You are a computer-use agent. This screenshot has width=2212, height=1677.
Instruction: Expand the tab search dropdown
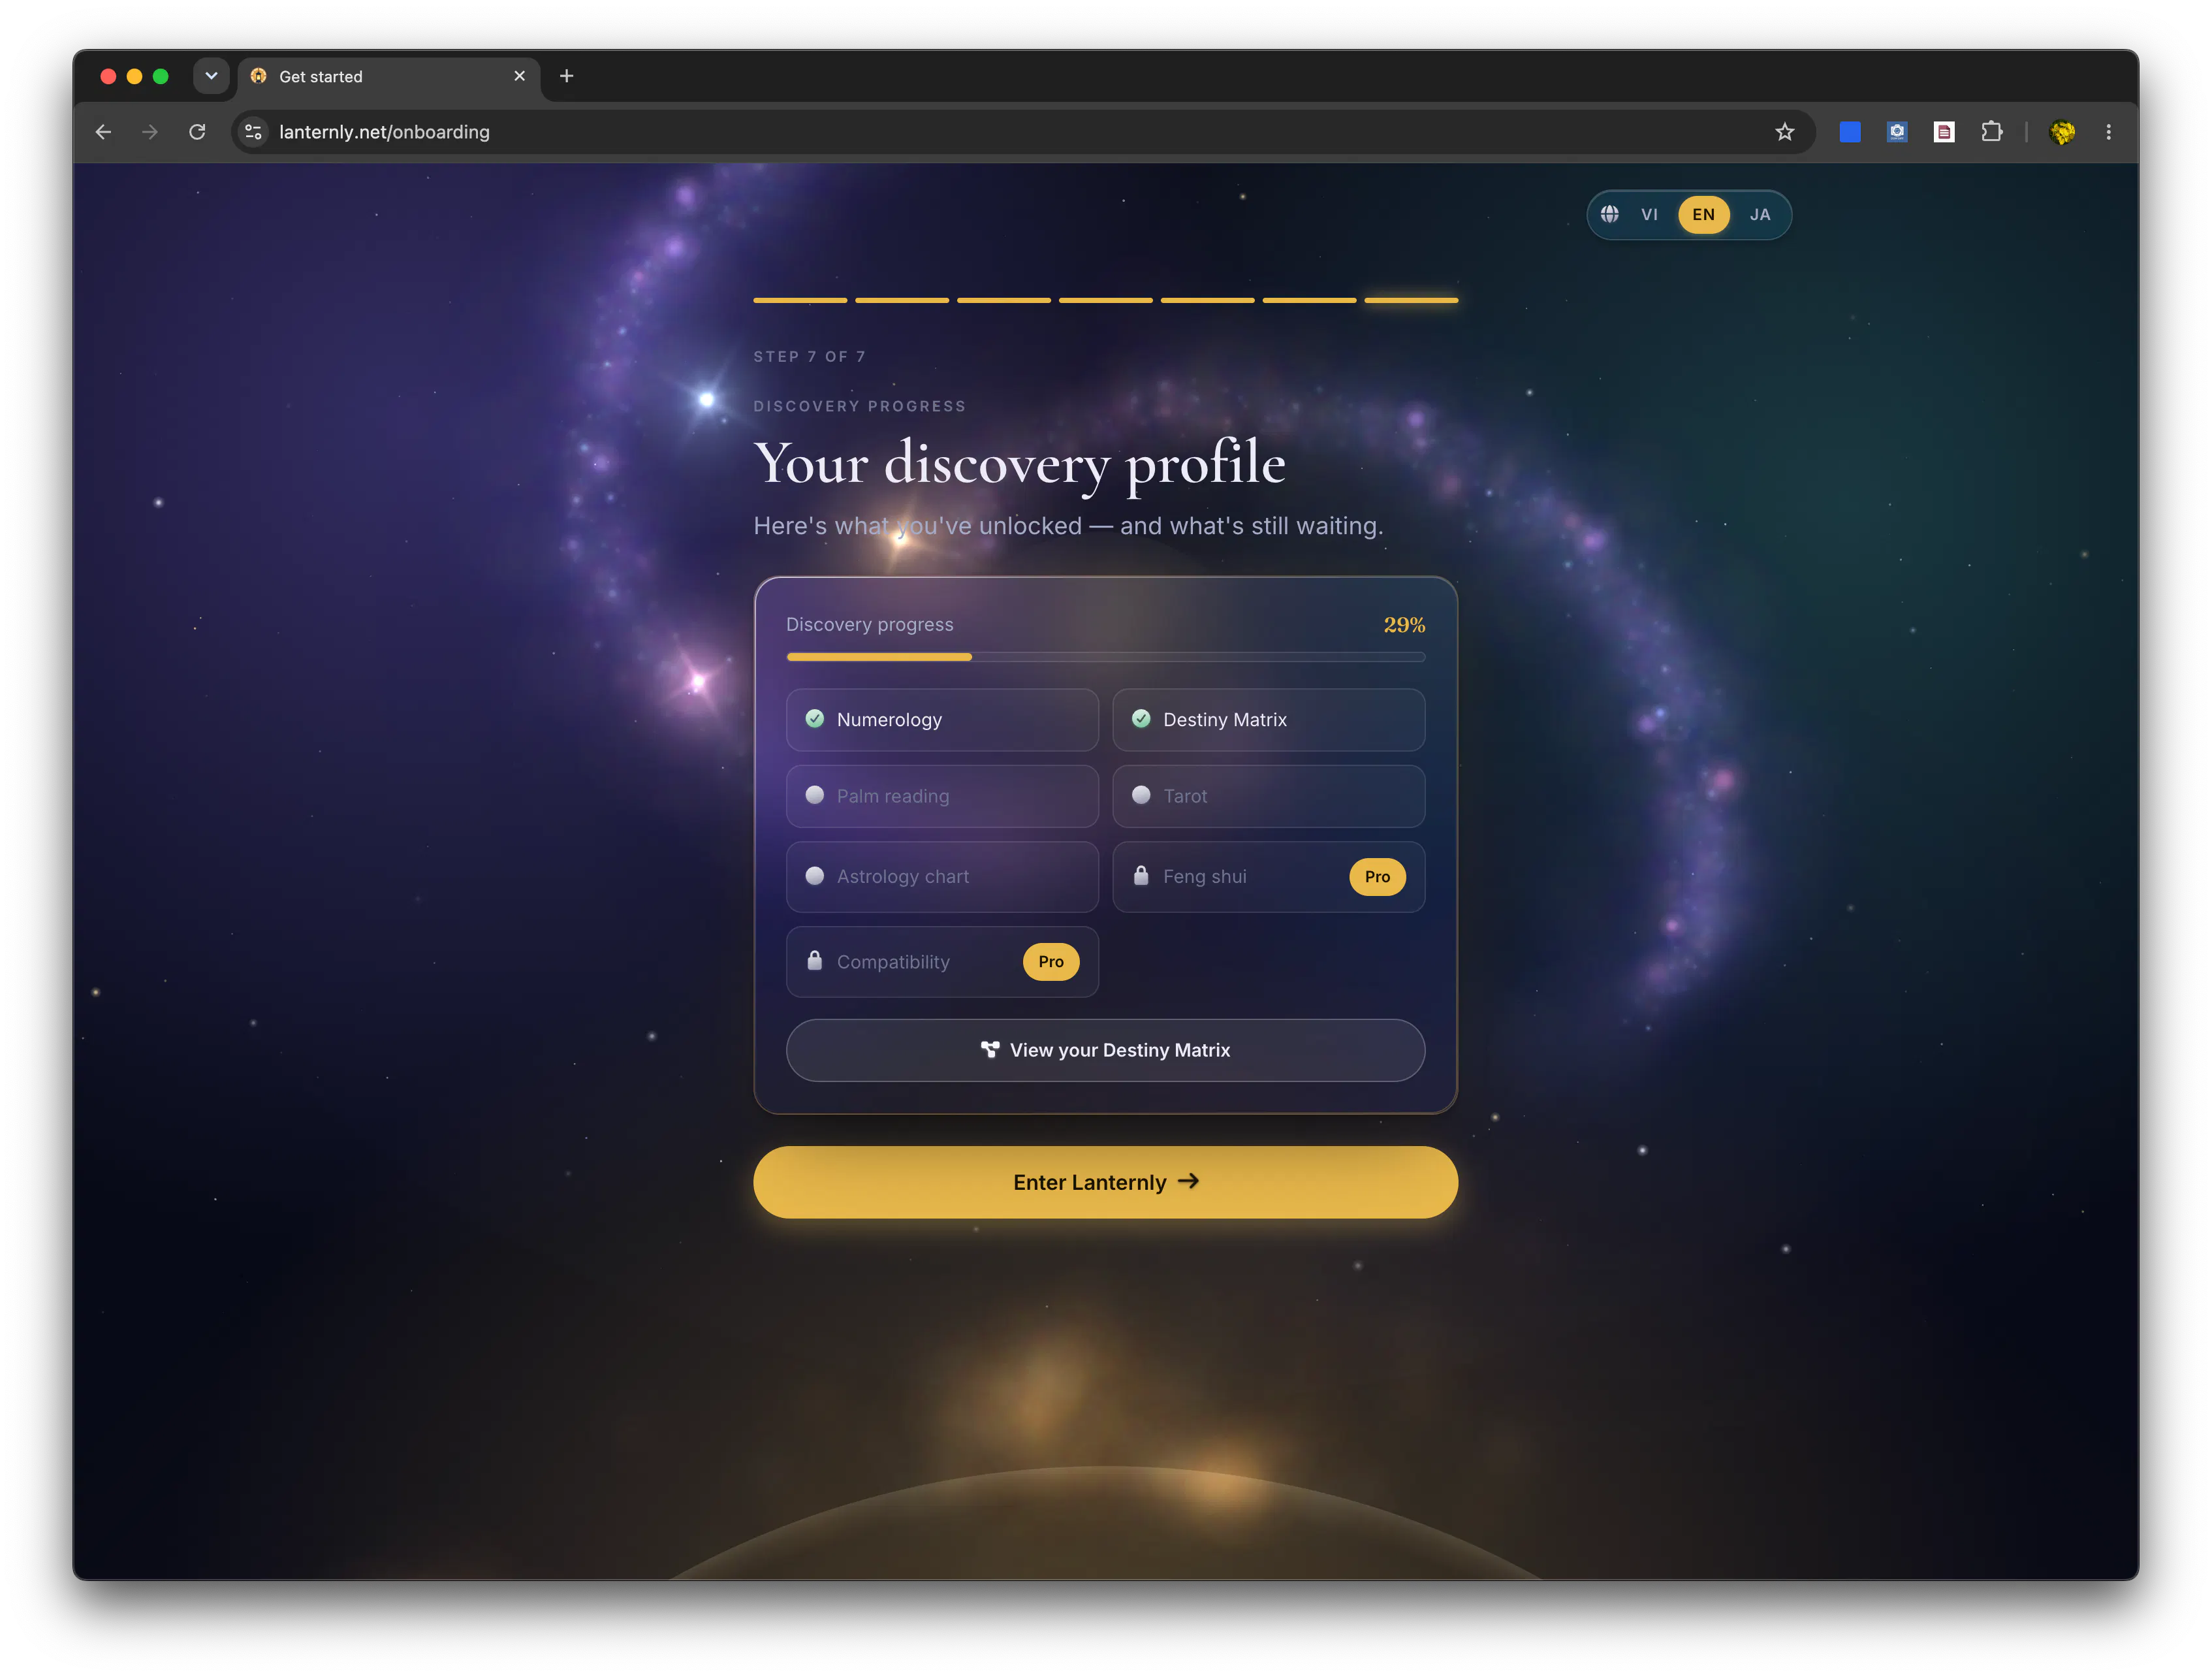coord(211,76)
